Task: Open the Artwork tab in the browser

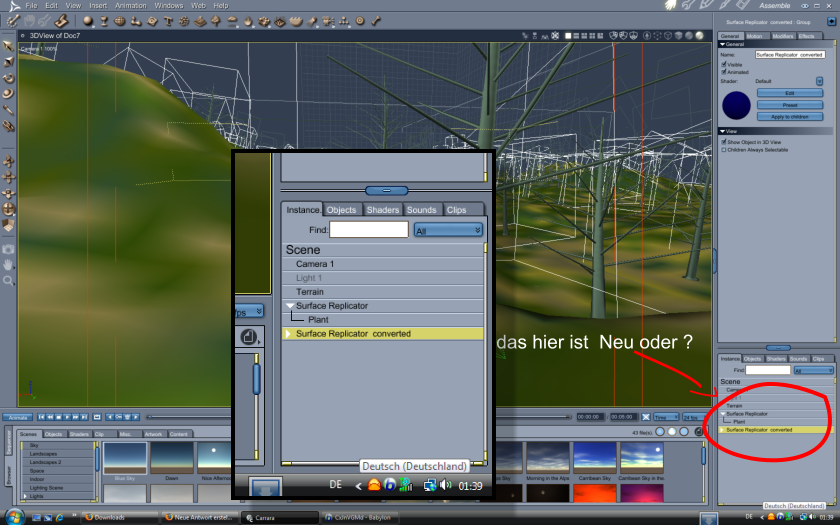Action: [153, 434]
